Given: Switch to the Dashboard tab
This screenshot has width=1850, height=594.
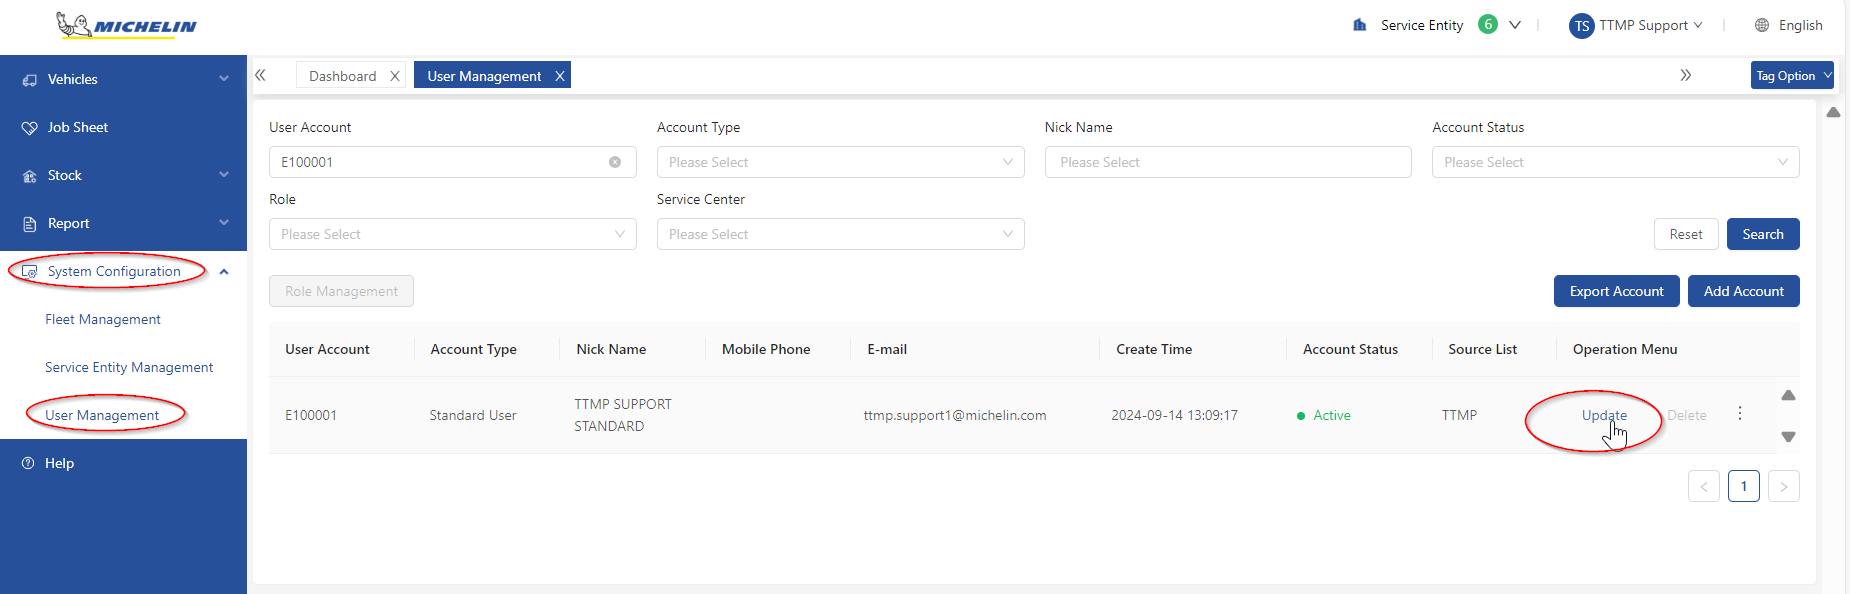Looking at the screenshot, I should [x=342, y=76].
